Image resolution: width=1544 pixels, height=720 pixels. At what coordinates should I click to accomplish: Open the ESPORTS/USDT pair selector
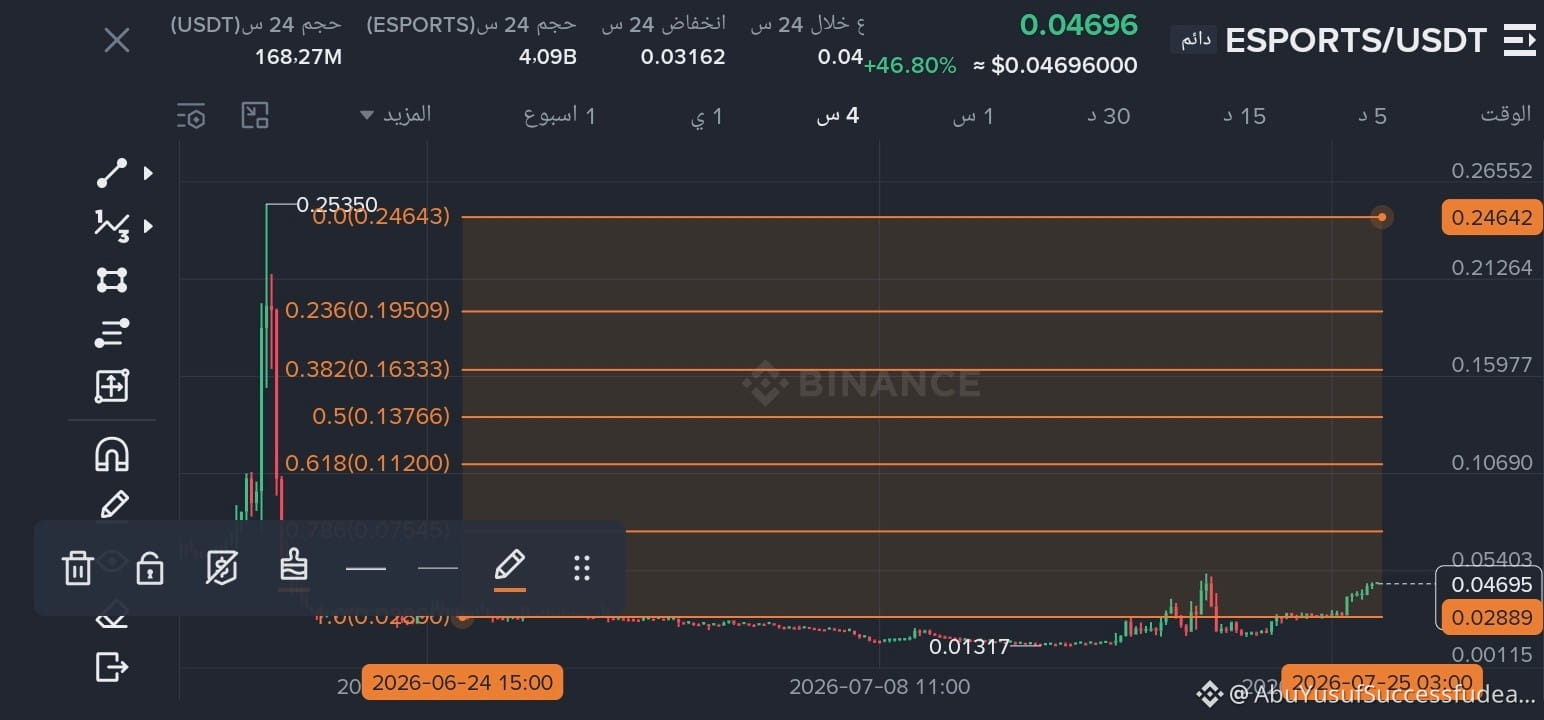tap(1356, 41)
